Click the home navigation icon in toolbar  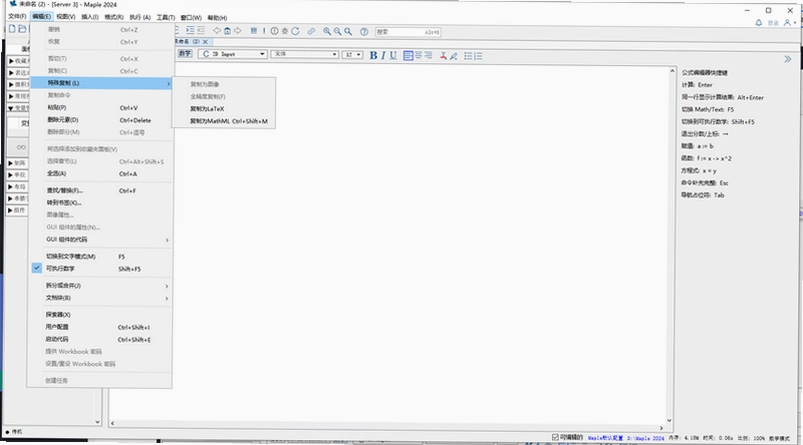[x=227, y=31]
